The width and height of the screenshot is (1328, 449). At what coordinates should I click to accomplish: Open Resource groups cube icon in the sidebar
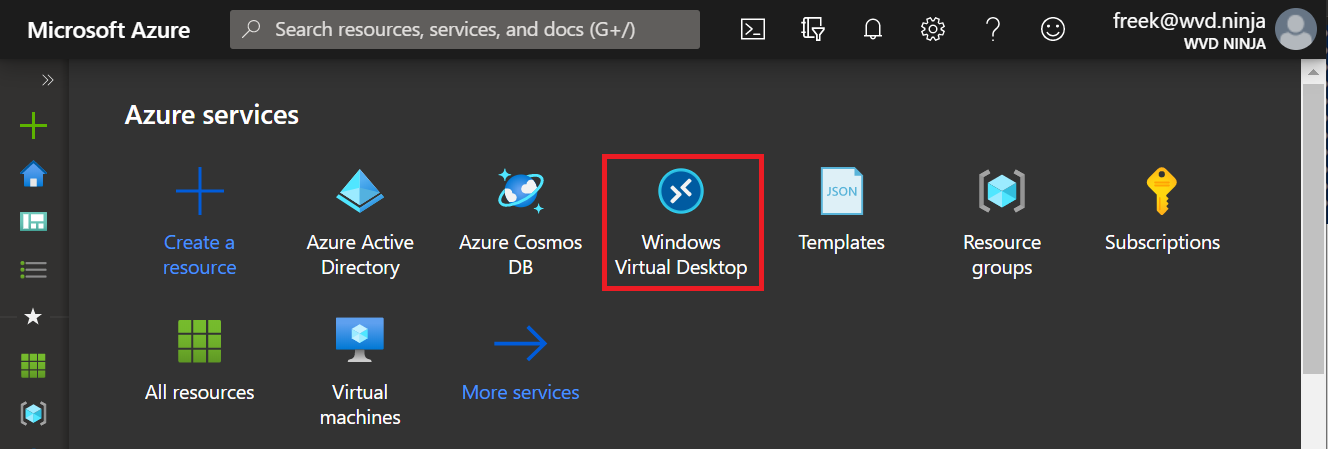(34, 413)
